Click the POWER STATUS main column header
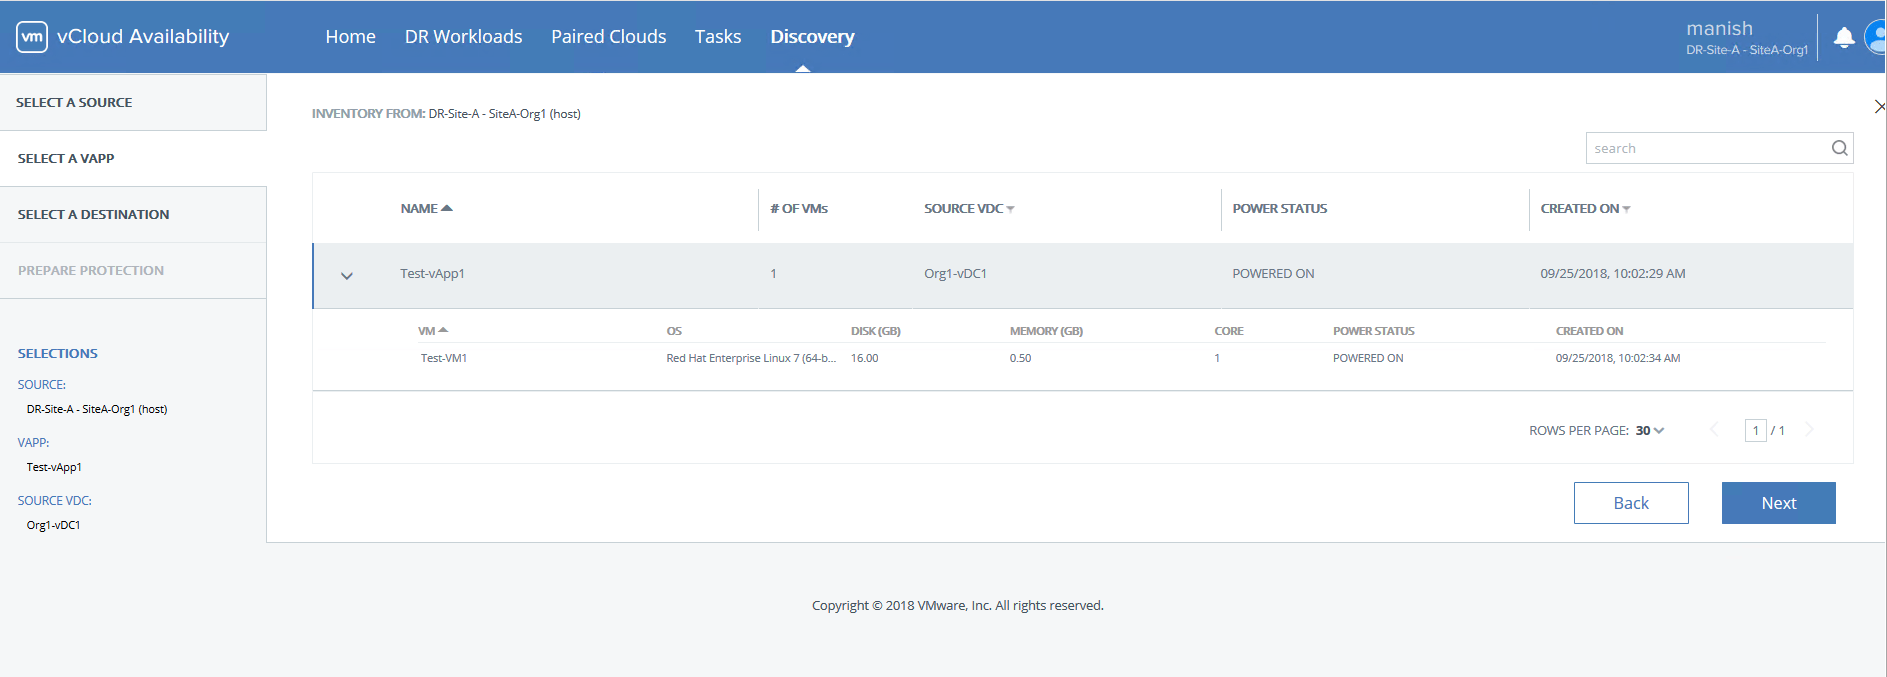 (1279, 208)
